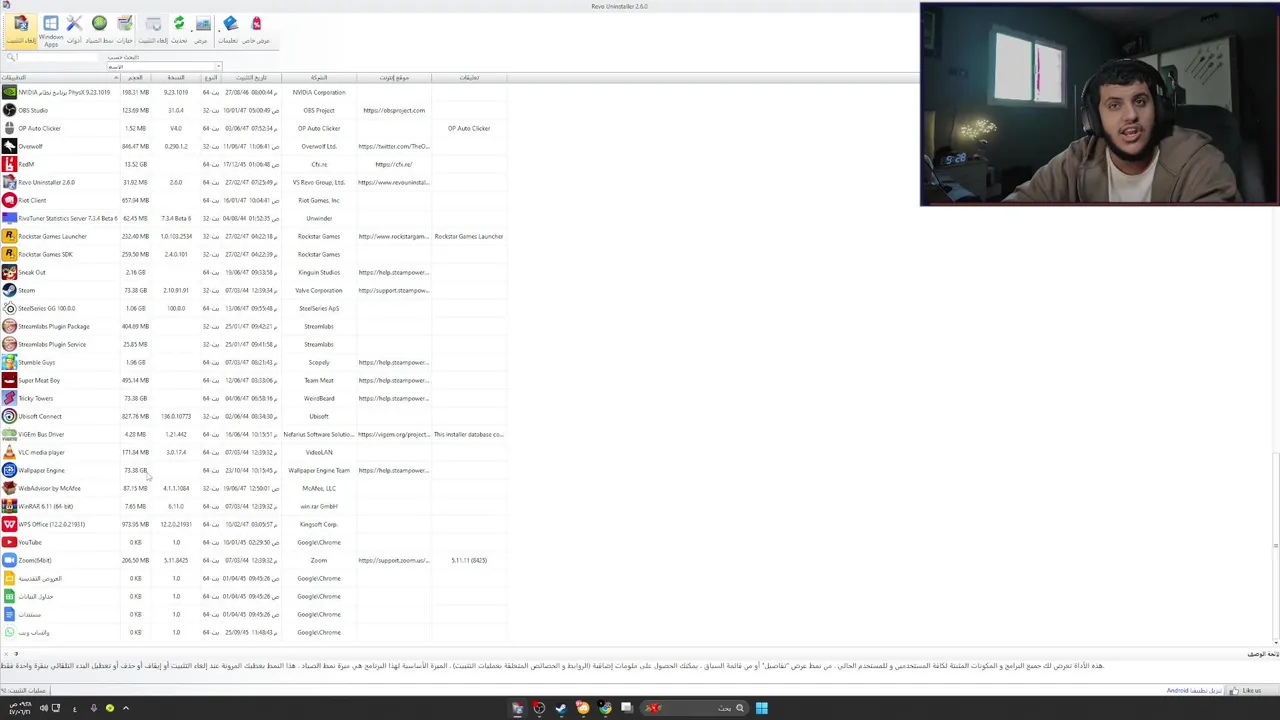1280x720 pixels.
Task: Select the YouTube Chrome app icon
Action: tap(9, 542)
